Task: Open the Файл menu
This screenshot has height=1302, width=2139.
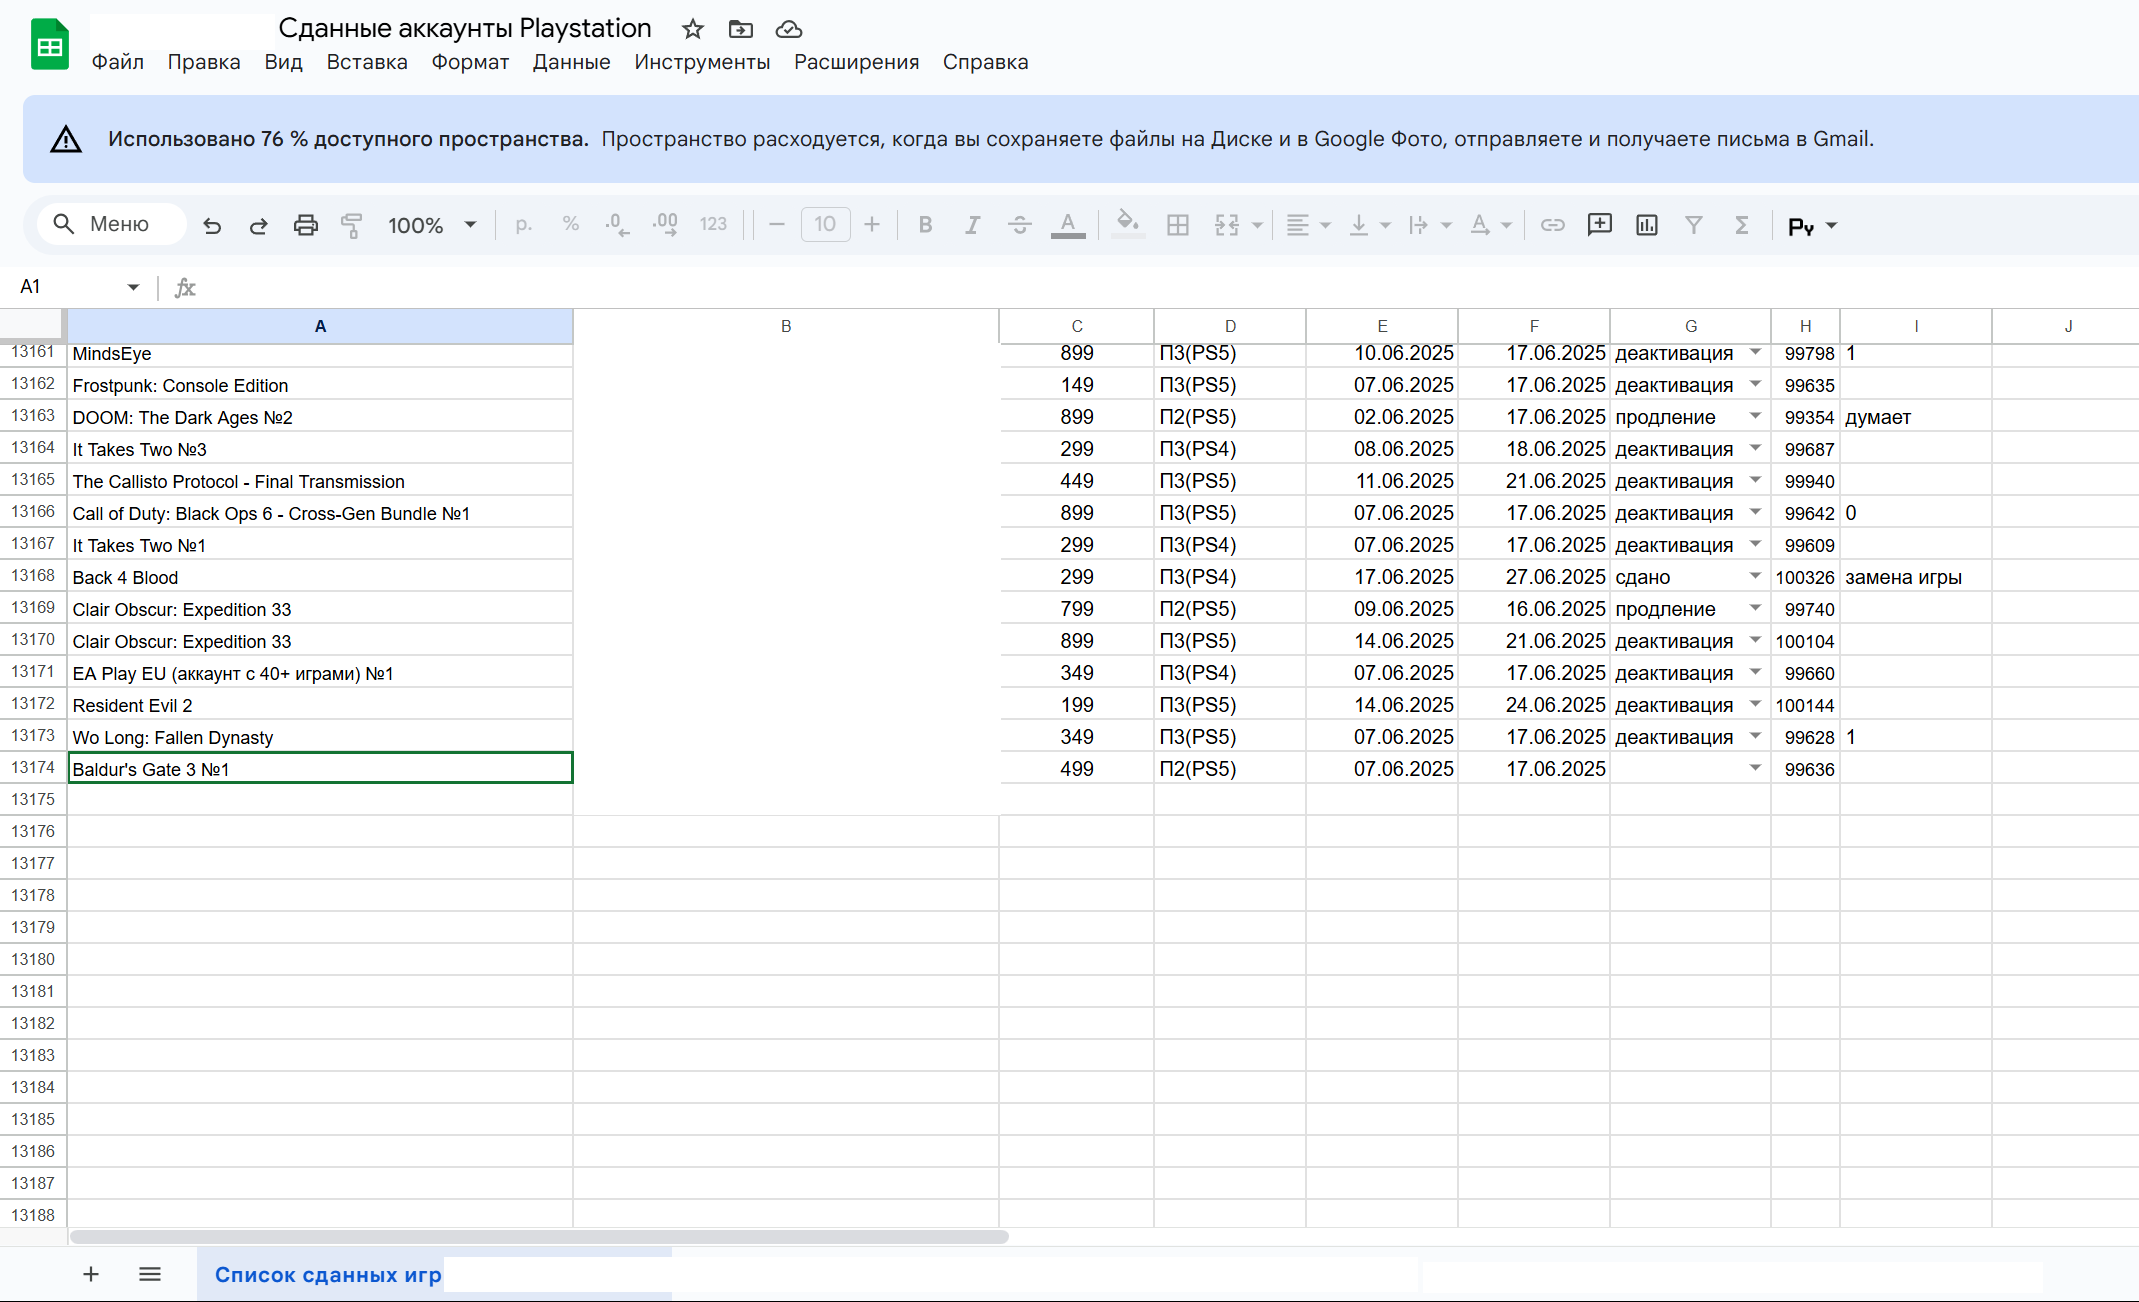Action: [x=118, y=62]
